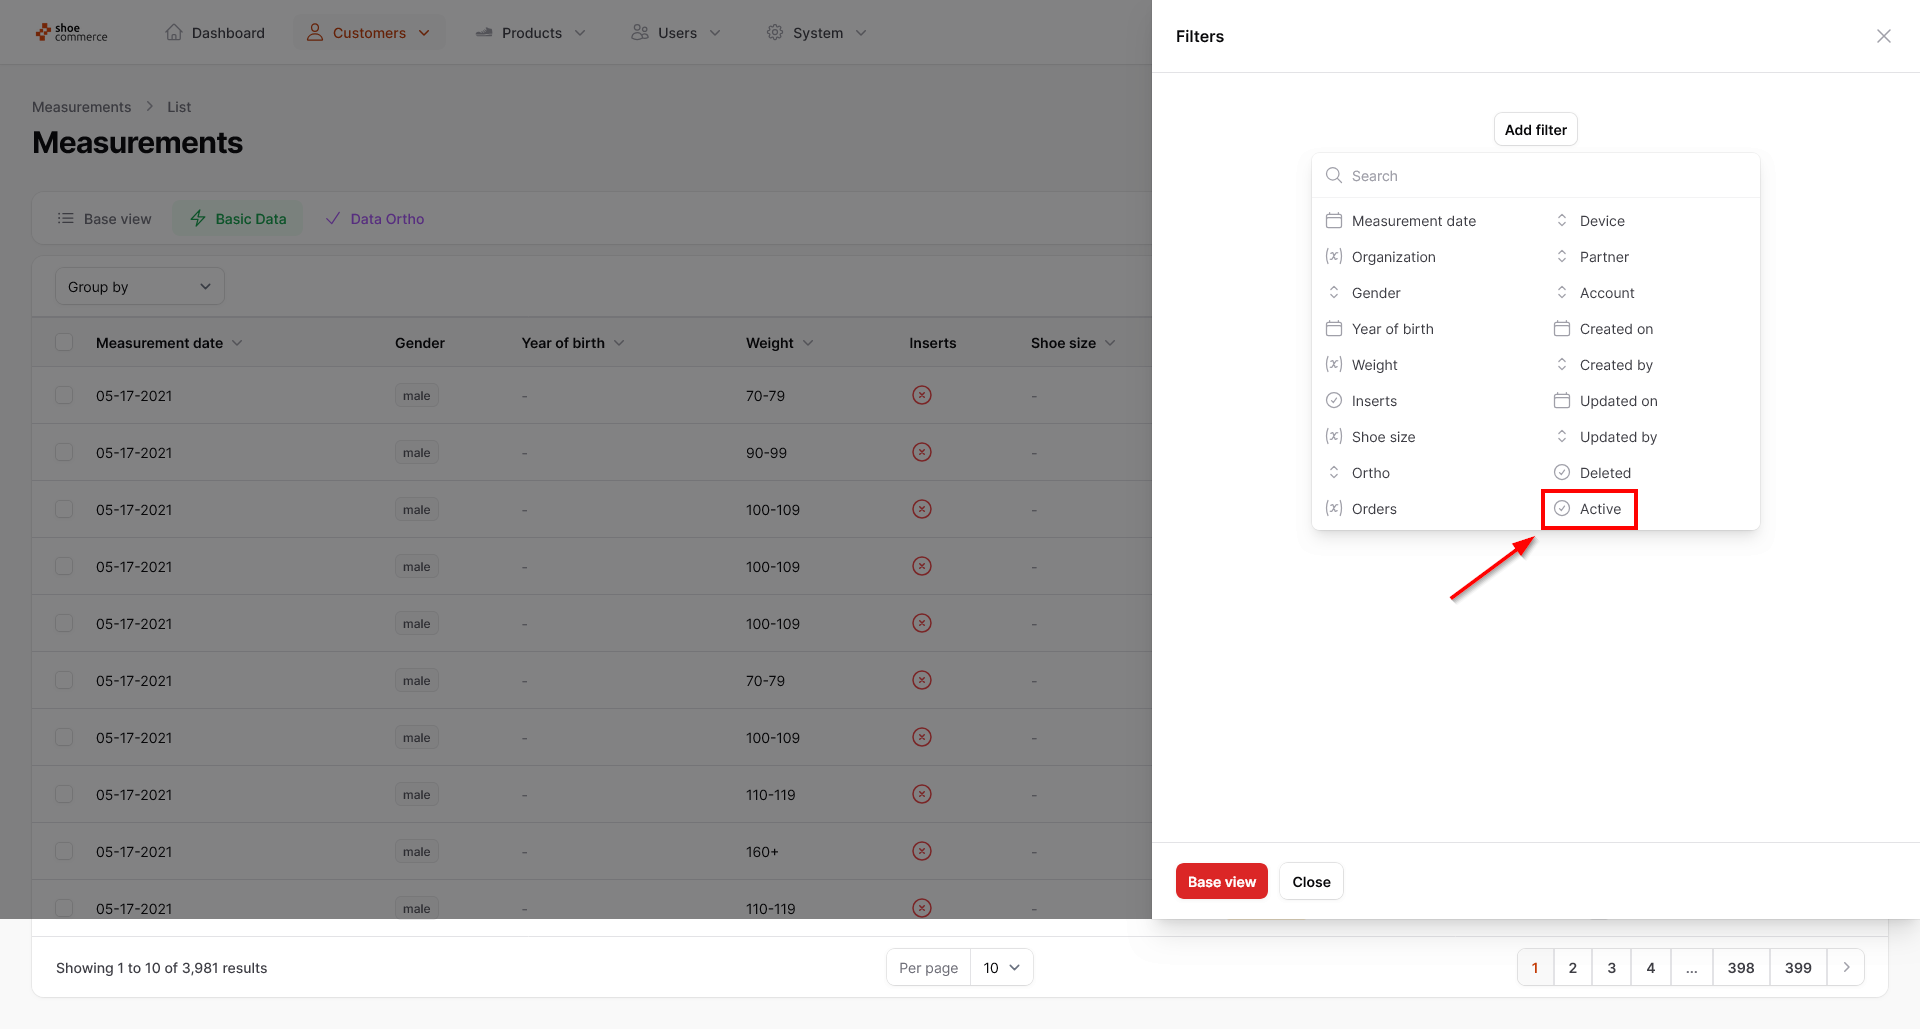Click the Measurements breadcrumb link
This screenshot has width=1920, height=1029.
click(x=81, y=106)
